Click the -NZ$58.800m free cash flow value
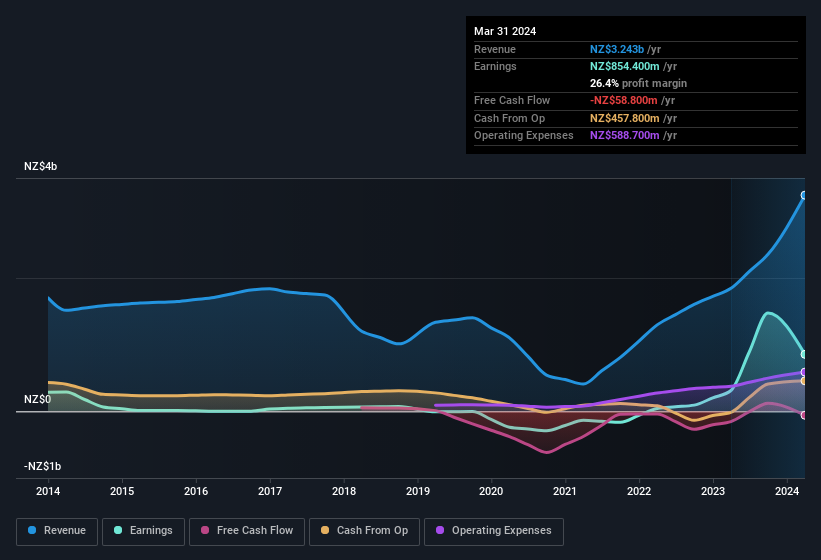The width and height of the screenshot is (821, 560). [624, 100]
